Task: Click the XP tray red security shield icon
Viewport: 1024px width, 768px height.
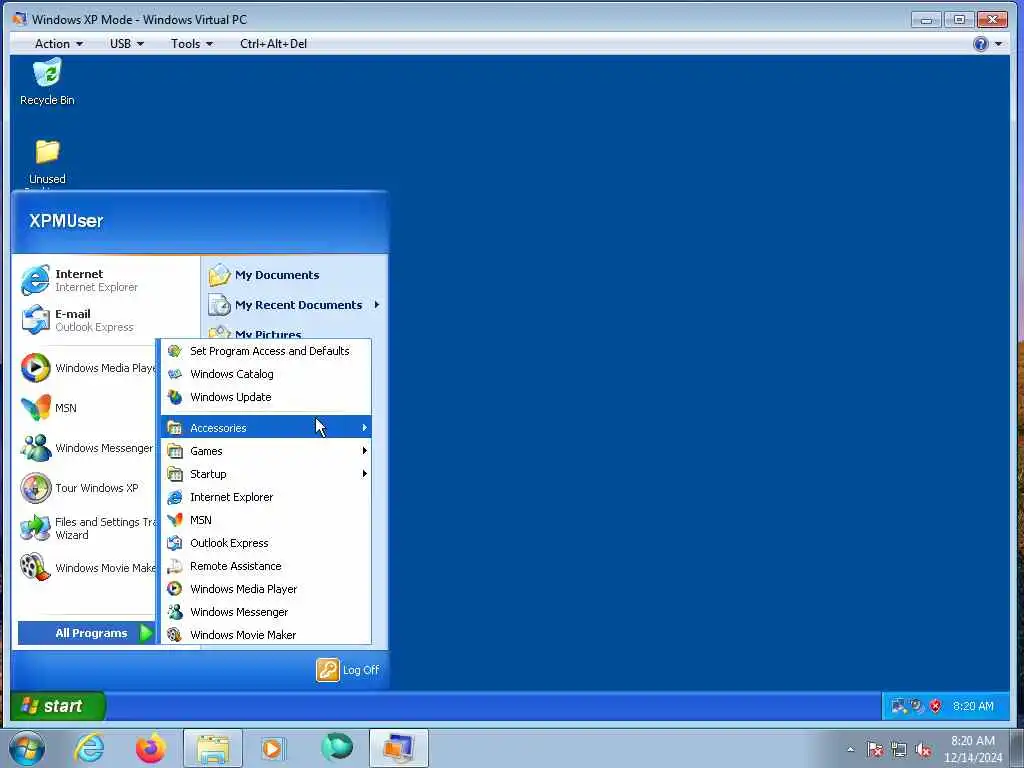Action: point(936,706)
